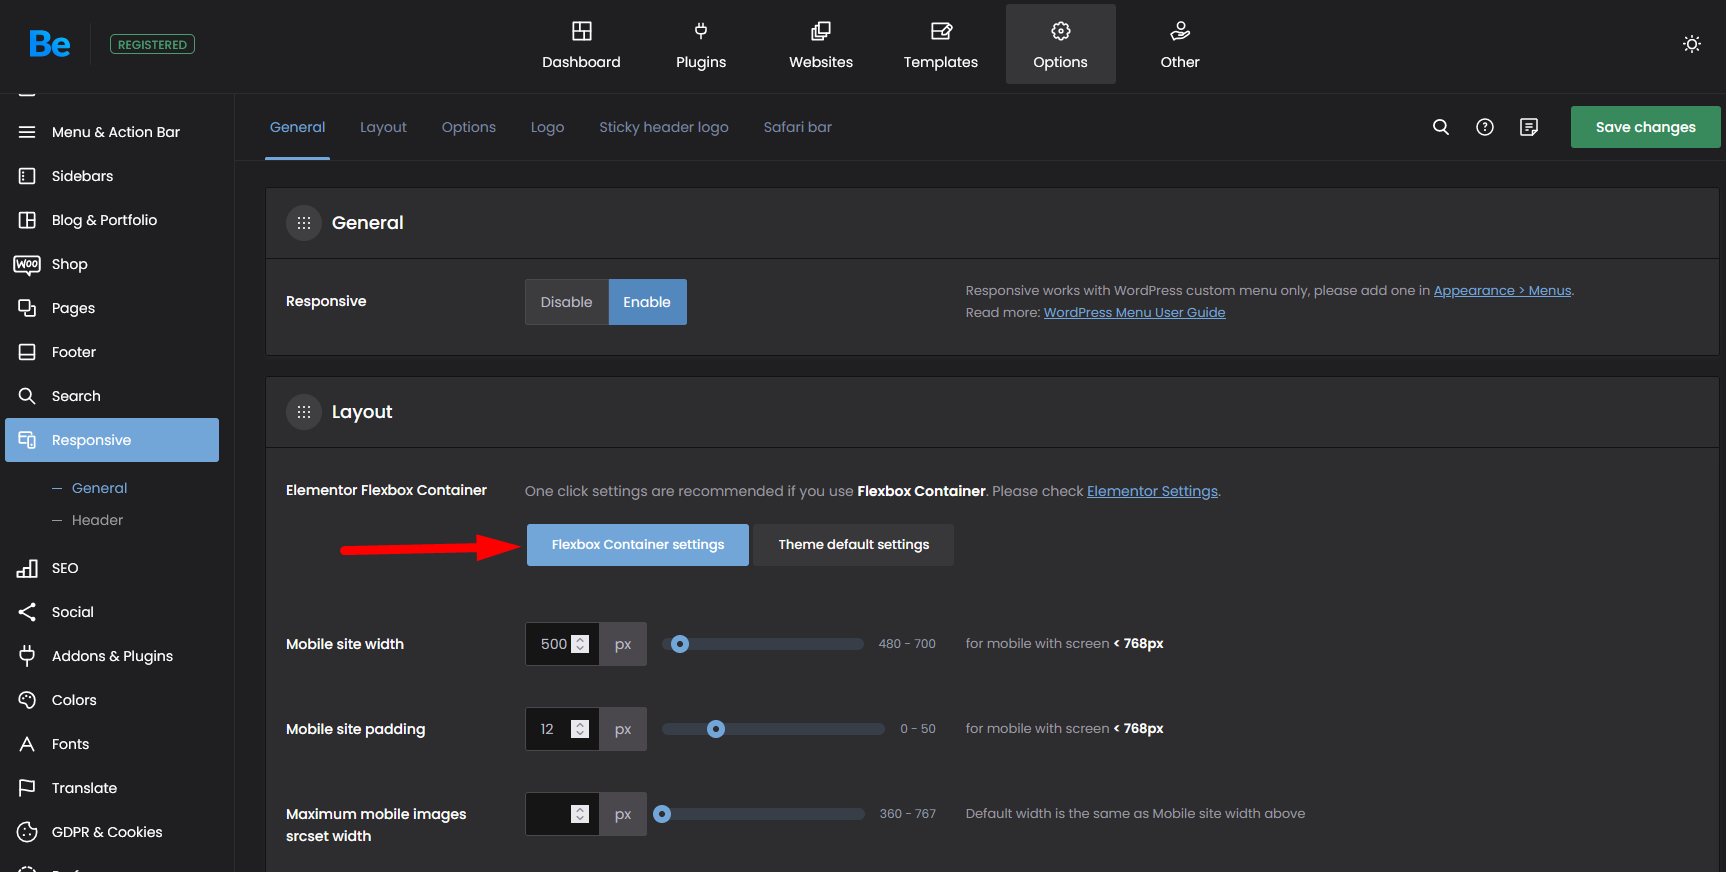
Task: Click the Sidebars sidebar icon
Action: tap(27, 176)
